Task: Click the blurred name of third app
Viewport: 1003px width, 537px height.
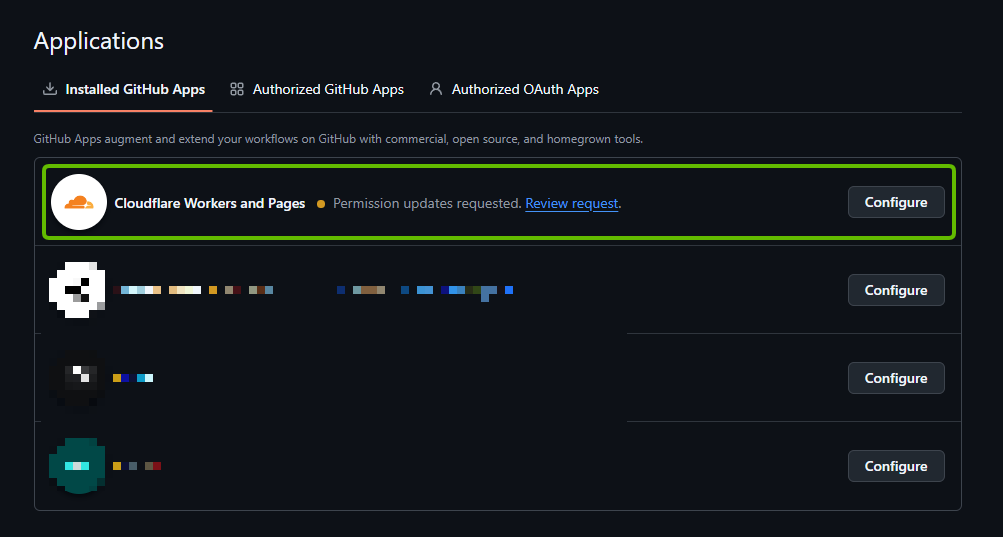Action: tap(133, 378)
